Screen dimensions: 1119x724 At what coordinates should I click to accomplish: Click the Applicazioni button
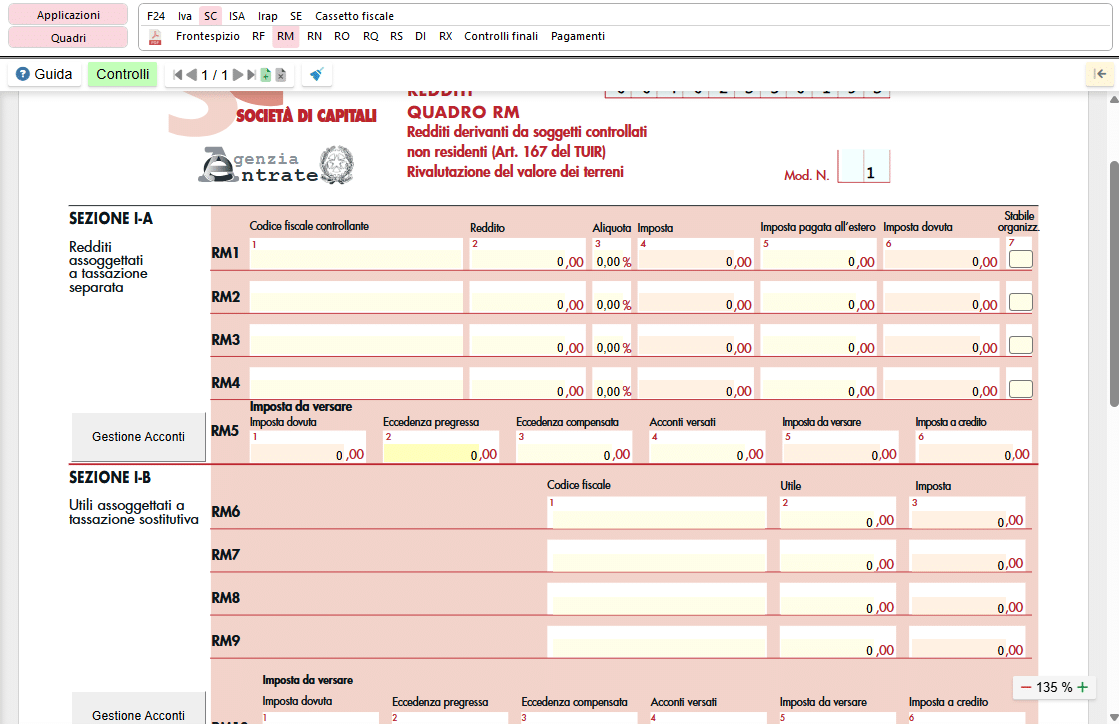pos(69,15)
